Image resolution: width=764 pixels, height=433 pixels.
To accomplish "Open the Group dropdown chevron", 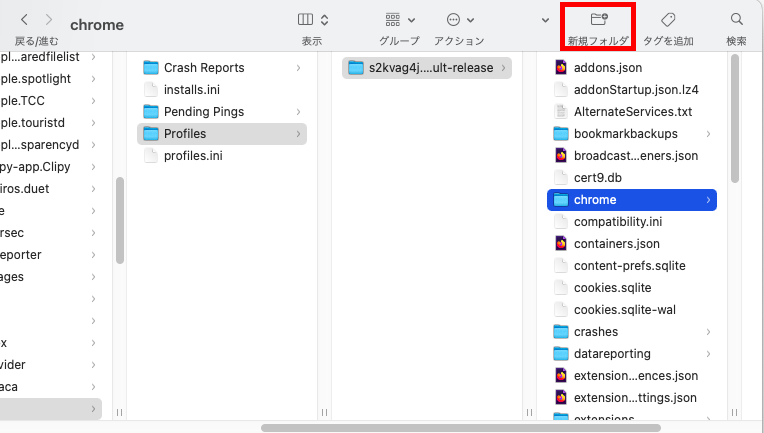I will 411,20.
